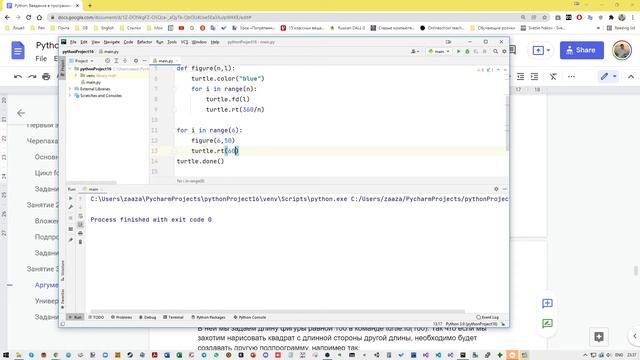Toggle the vertical Structure tool window button
640x360 pixels.
[x=62, y=270]
